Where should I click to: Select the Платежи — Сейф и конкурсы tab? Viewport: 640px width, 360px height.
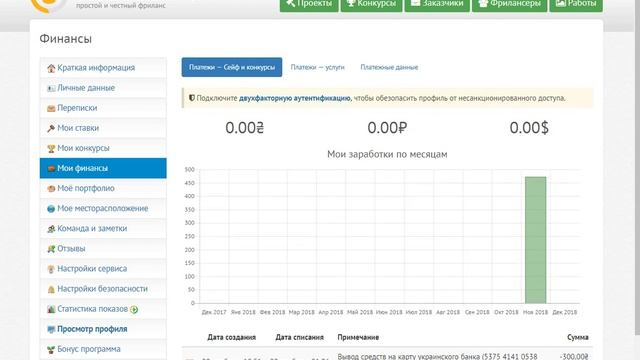coord(232,67)
